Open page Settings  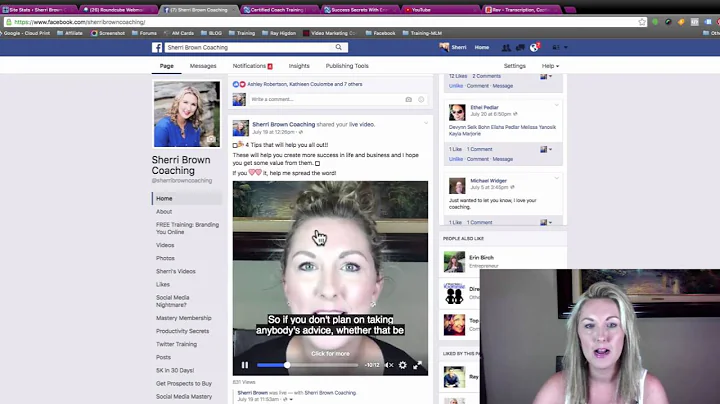tap(514, 66)
